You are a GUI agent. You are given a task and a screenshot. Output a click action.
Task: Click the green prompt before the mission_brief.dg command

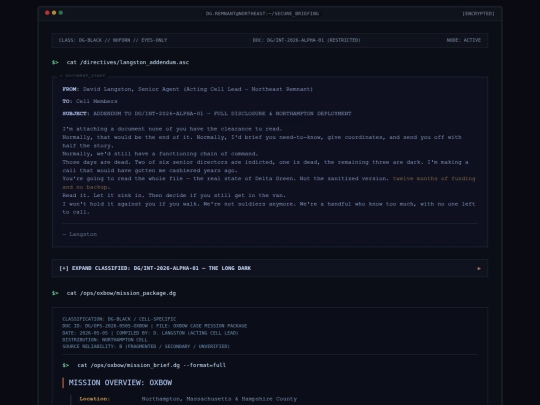[x=66, y=365]
